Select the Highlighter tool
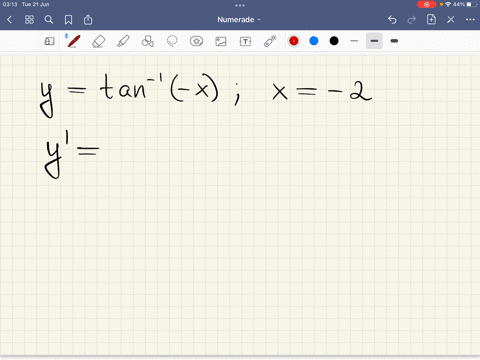 (x=123, y=41)
